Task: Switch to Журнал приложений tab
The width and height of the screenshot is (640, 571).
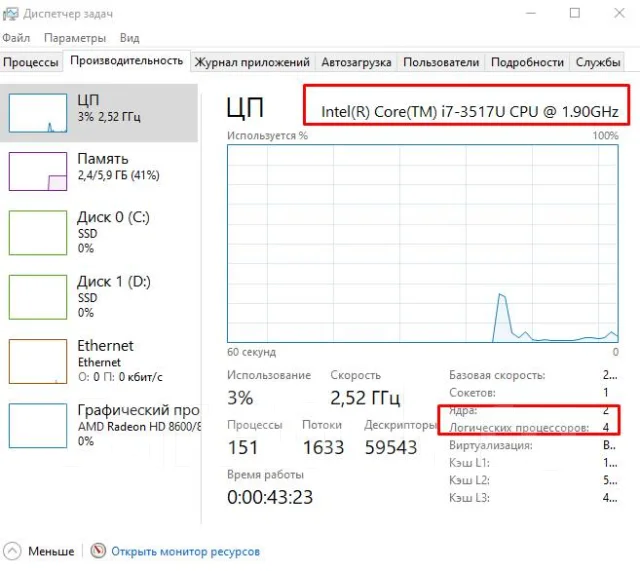Action: (252, 62)
